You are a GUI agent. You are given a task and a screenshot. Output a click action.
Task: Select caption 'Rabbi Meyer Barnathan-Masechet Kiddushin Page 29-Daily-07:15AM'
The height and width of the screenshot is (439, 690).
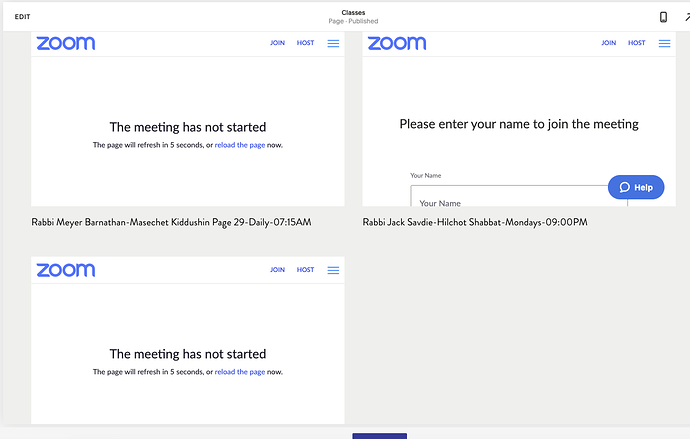171,222
